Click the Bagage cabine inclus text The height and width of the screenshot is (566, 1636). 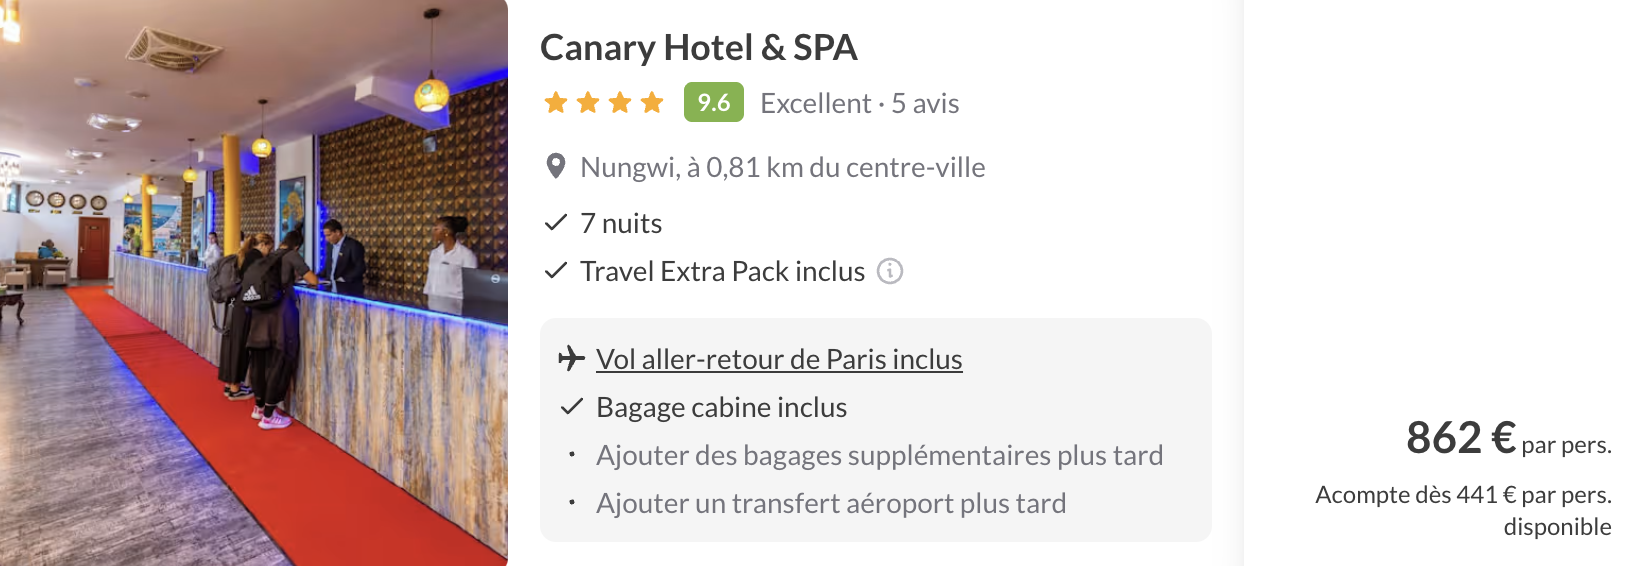click(x=721, y=407)
